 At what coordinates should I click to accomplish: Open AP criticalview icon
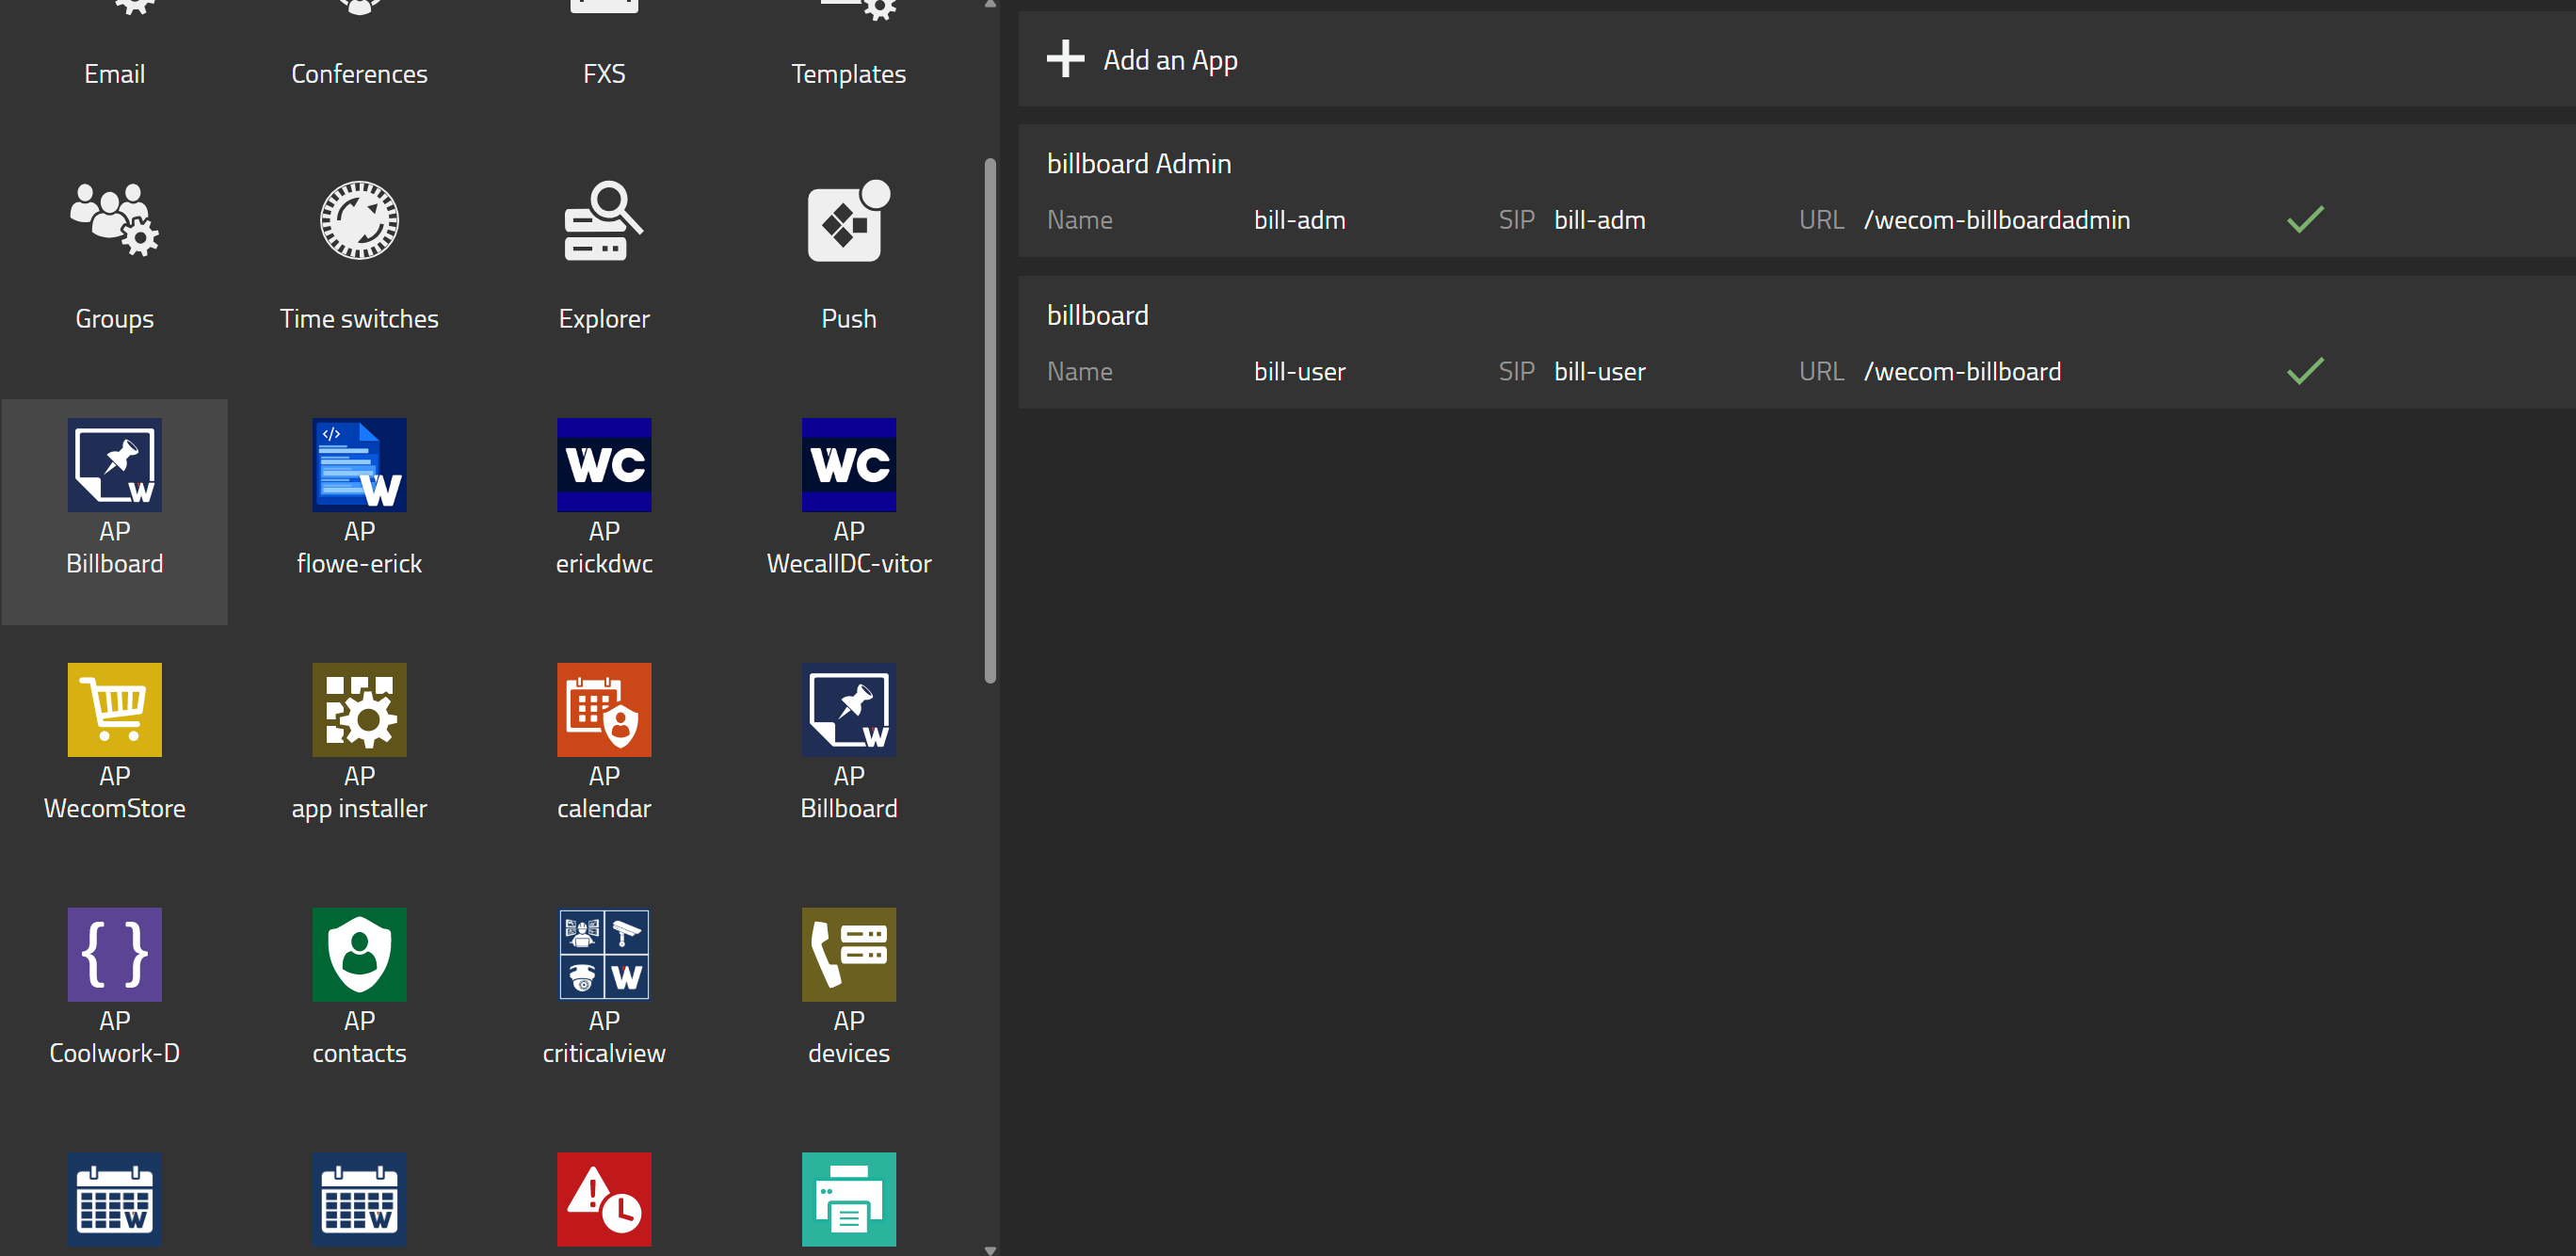(603, 955)
